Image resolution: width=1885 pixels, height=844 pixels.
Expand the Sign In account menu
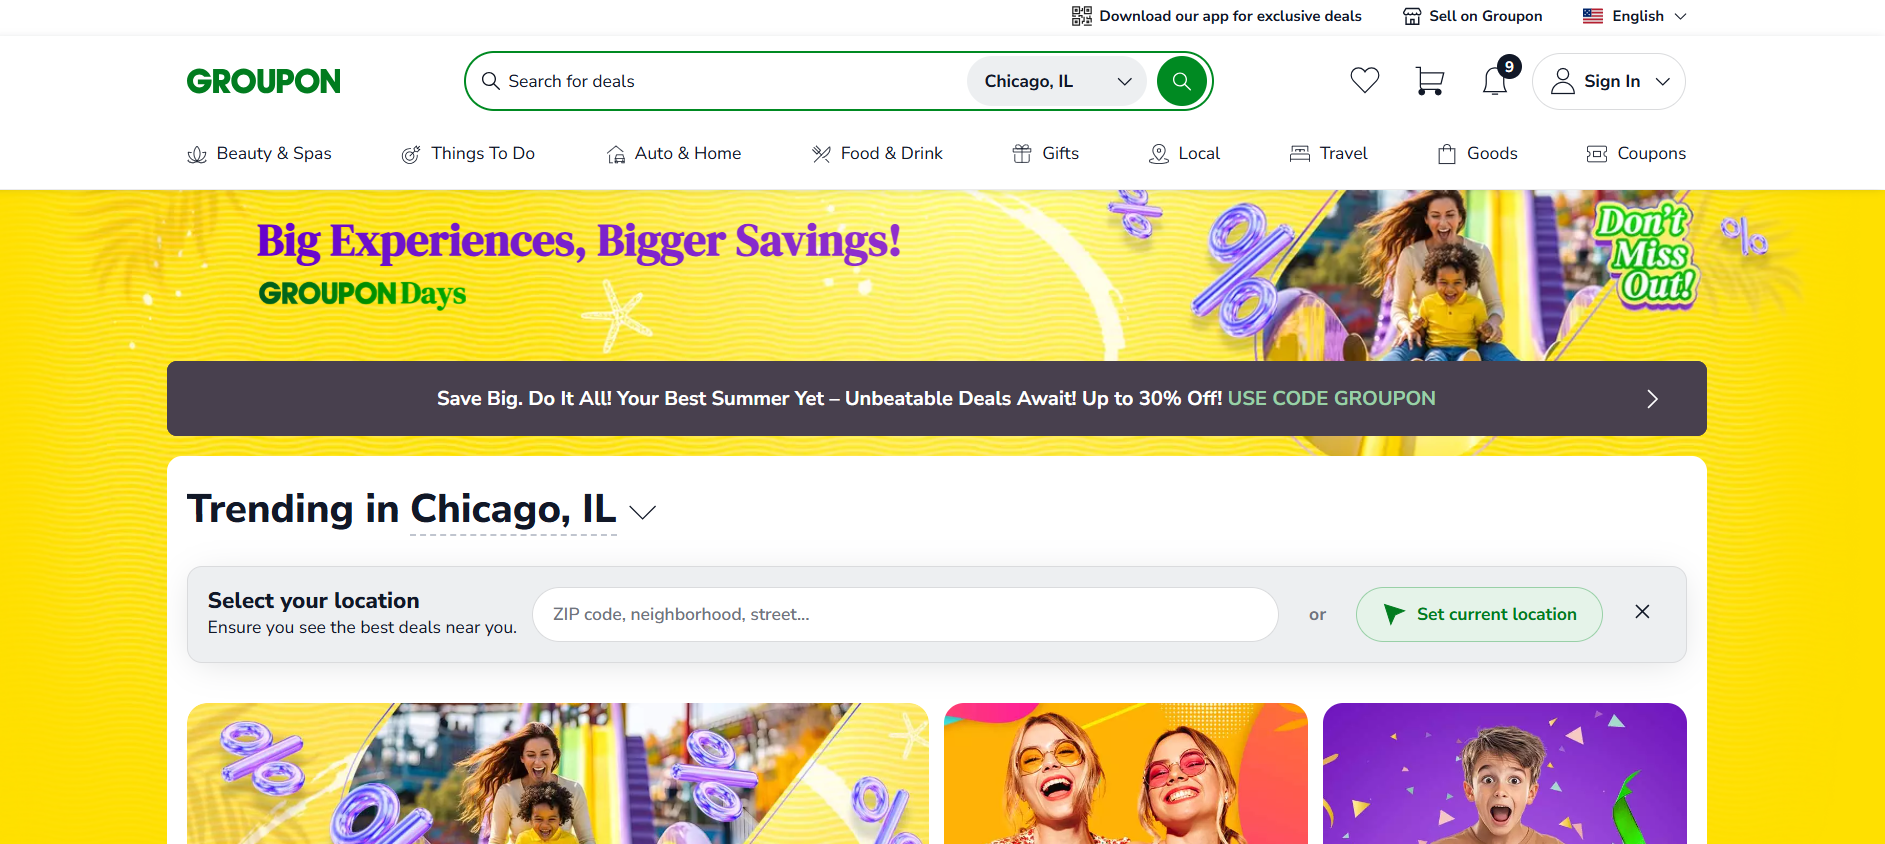click(x=1608, y=81)
